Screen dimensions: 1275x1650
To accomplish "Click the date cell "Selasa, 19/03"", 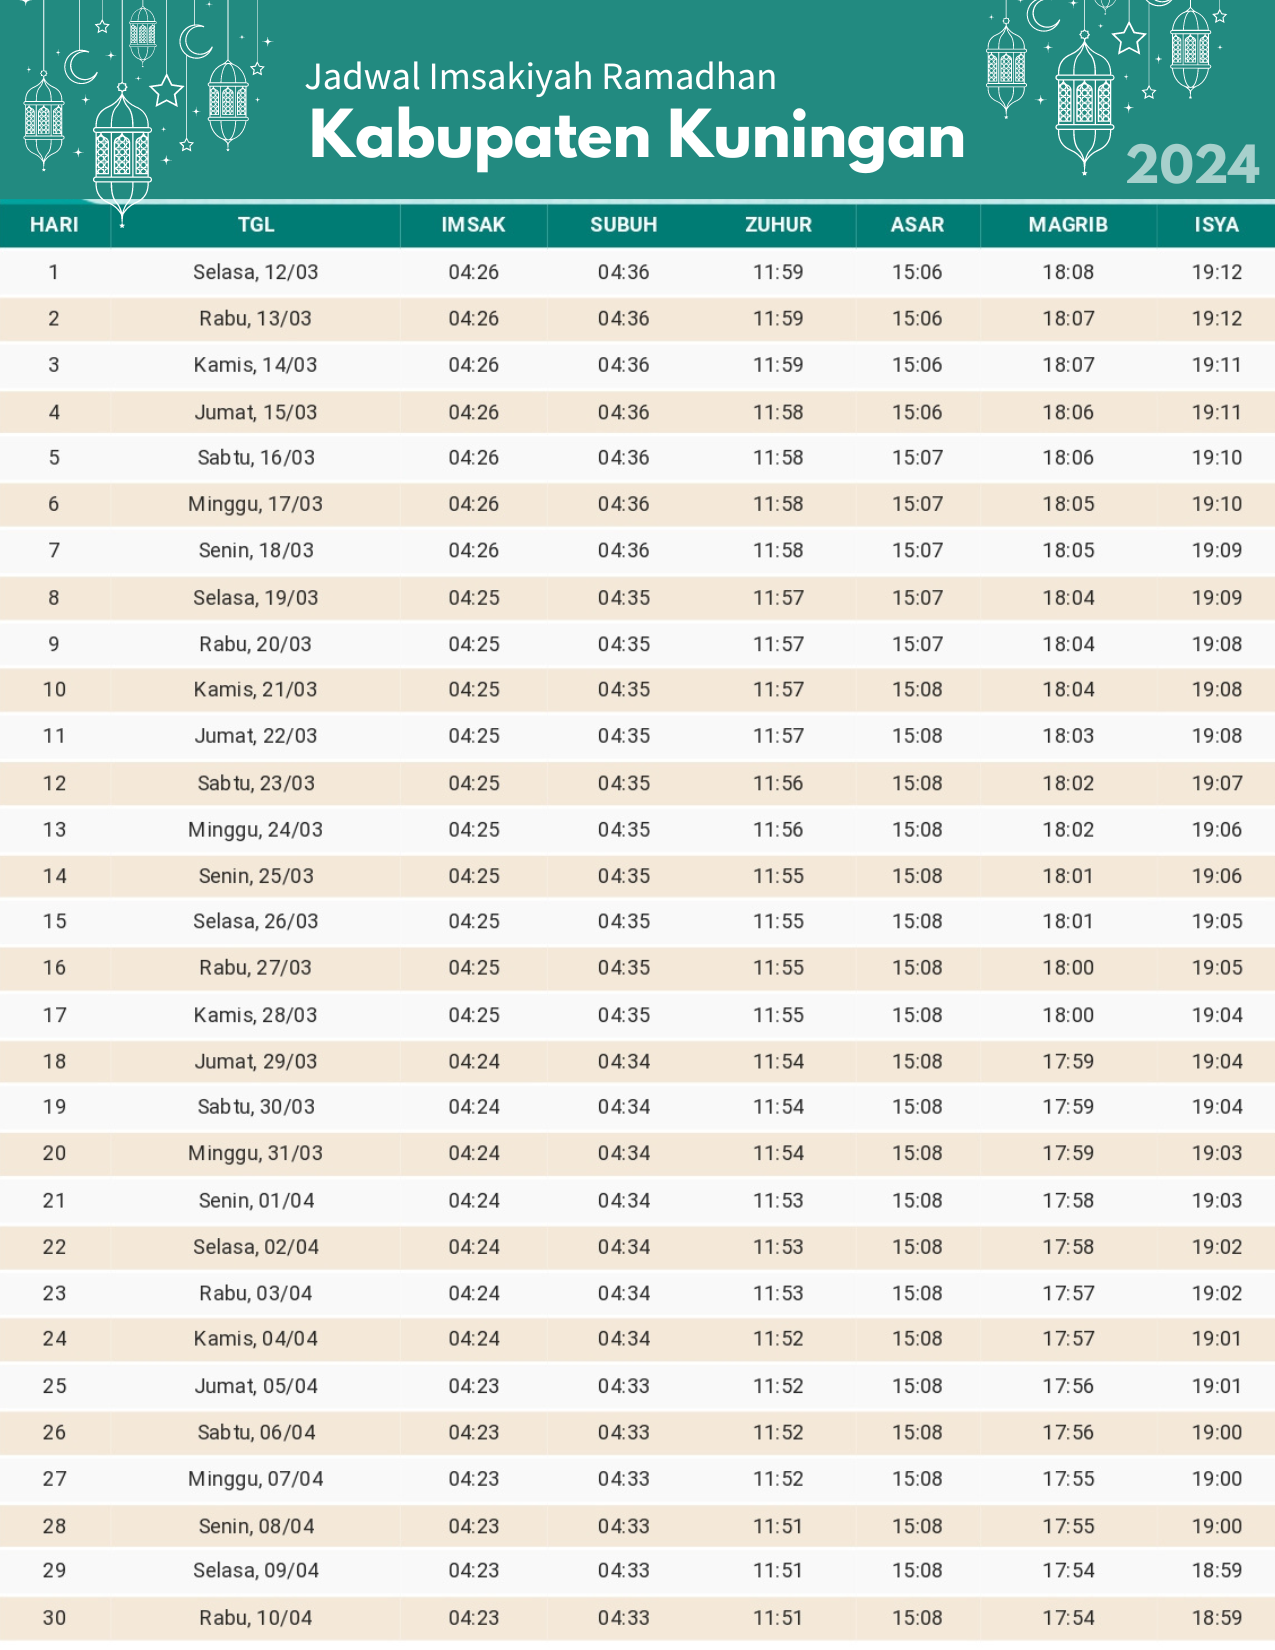I will 256,598.
